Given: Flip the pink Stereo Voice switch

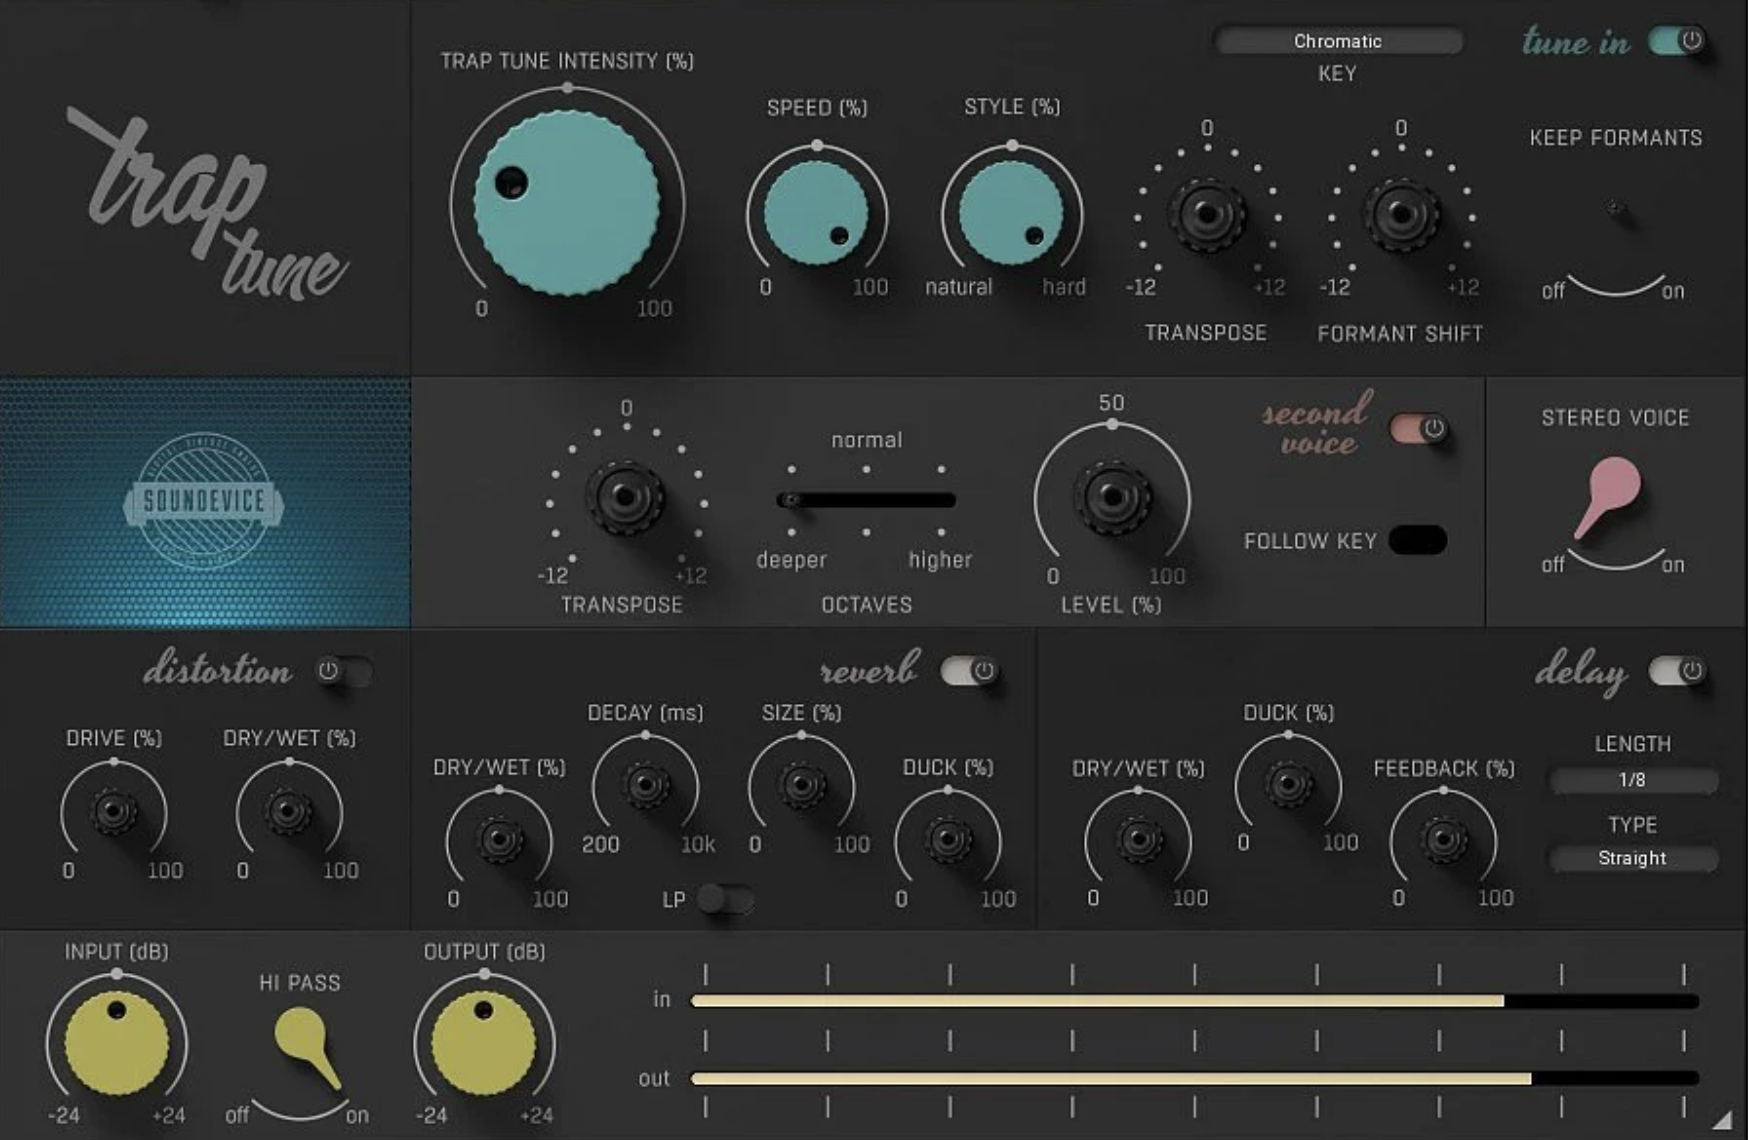Looking at the screenshot, I should pos(1609,496).
